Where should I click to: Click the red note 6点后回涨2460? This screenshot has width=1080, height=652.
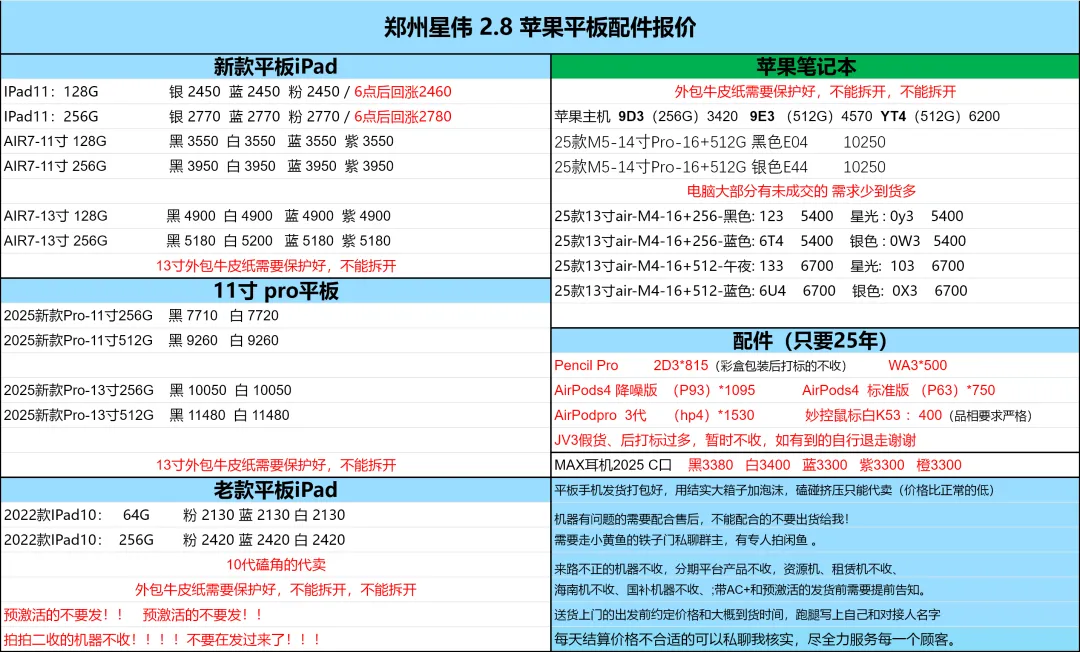[x=403, y=92]
